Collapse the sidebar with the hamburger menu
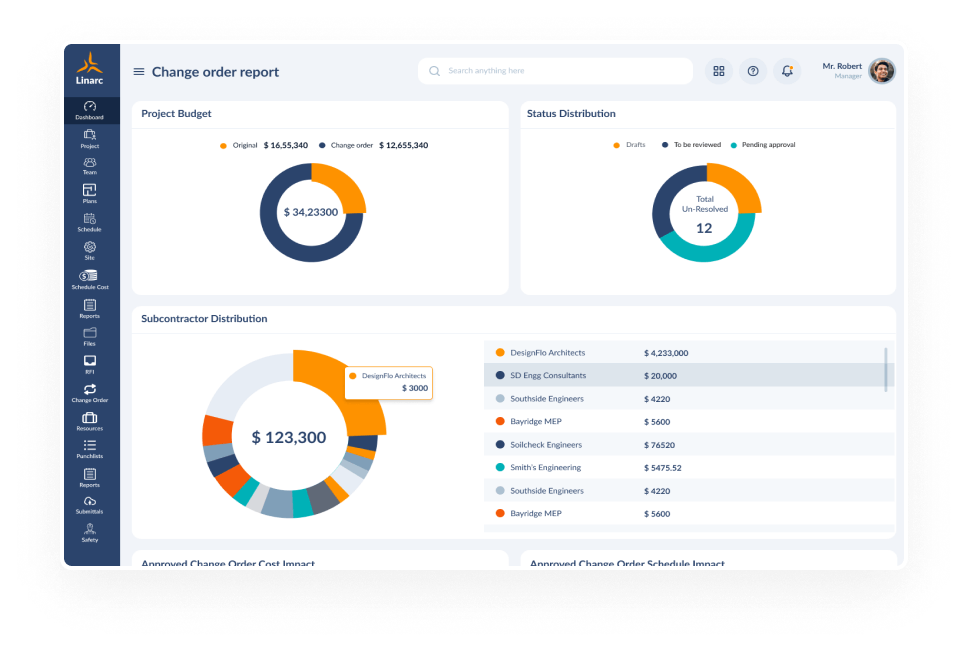The width and height of the screenshot is (968, 650). pyautogui.click(x=138, y=71)
